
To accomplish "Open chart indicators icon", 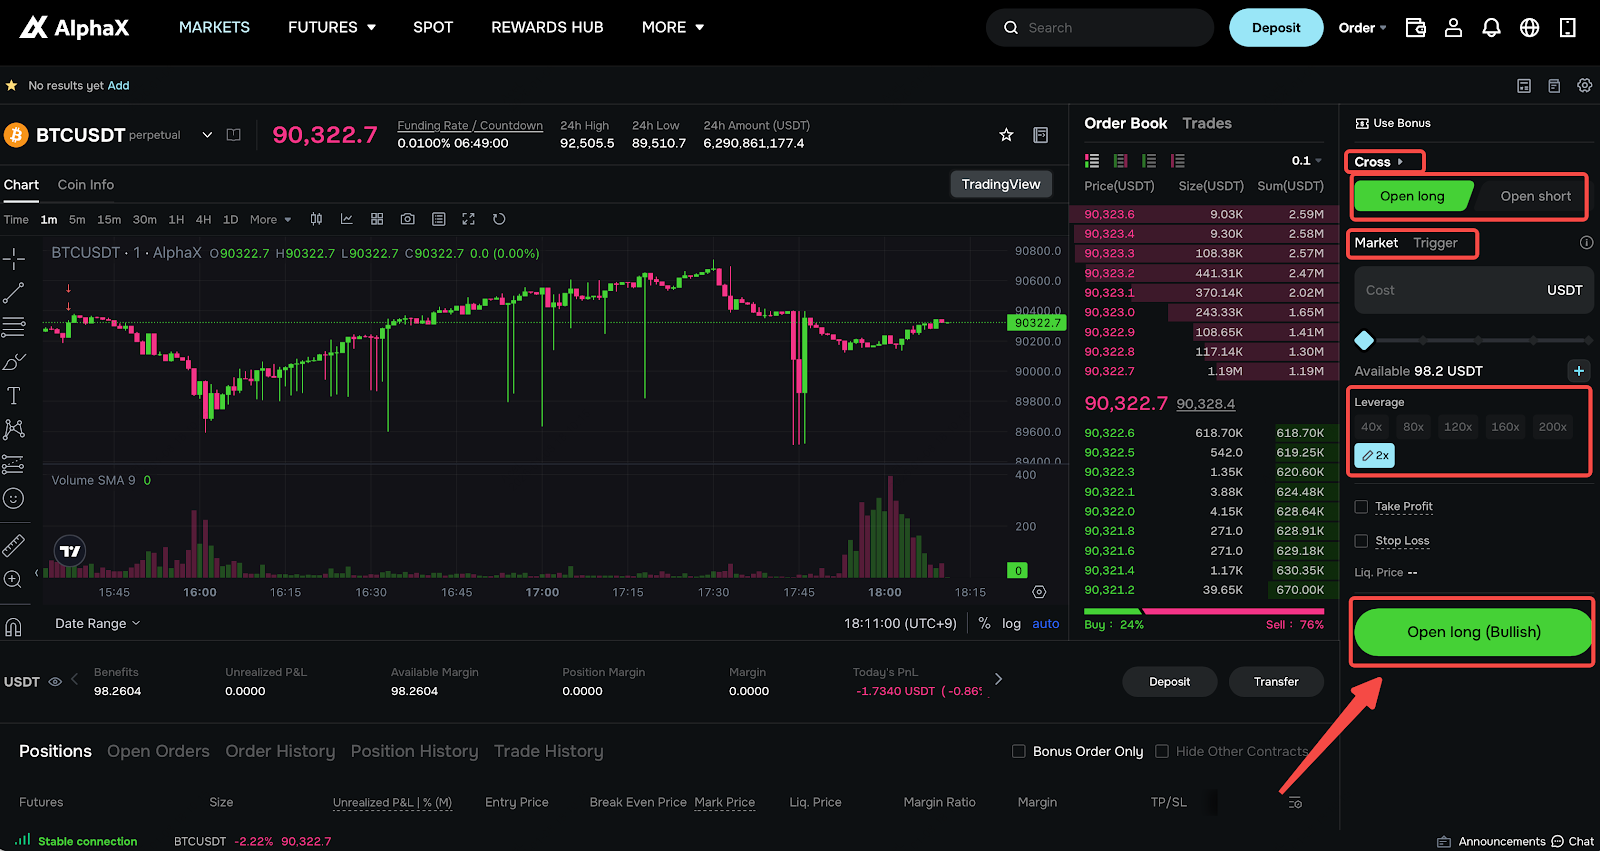I will [346, 219].
